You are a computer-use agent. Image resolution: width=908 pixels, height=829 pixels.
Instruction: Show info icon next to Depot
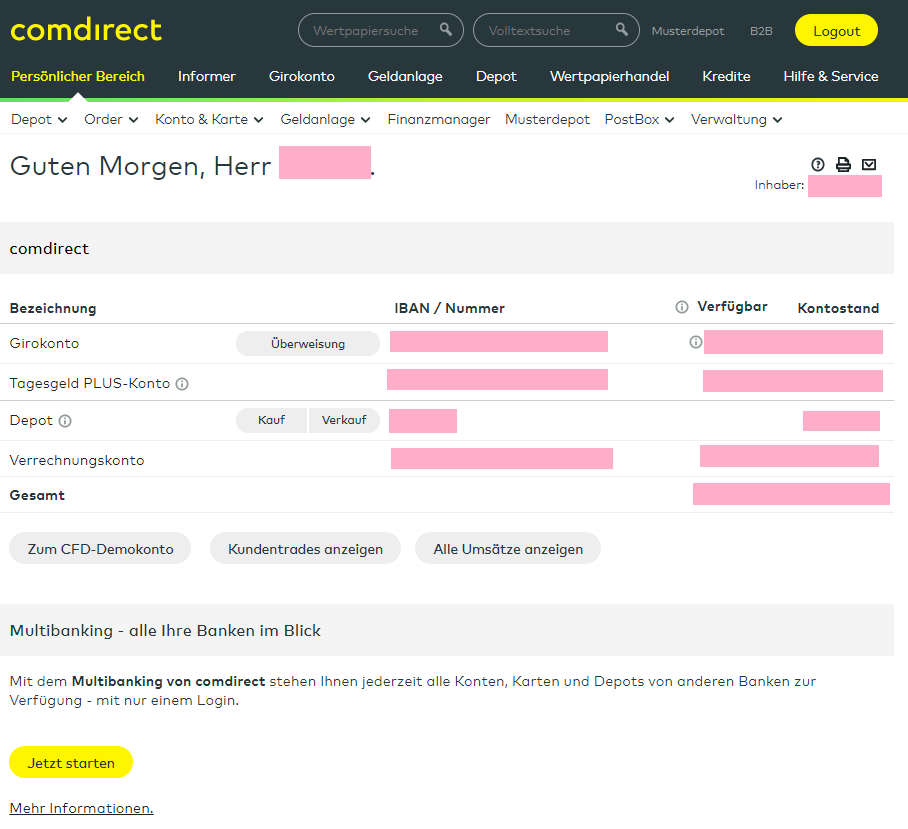pyautogui.click(x=65, y=421)
